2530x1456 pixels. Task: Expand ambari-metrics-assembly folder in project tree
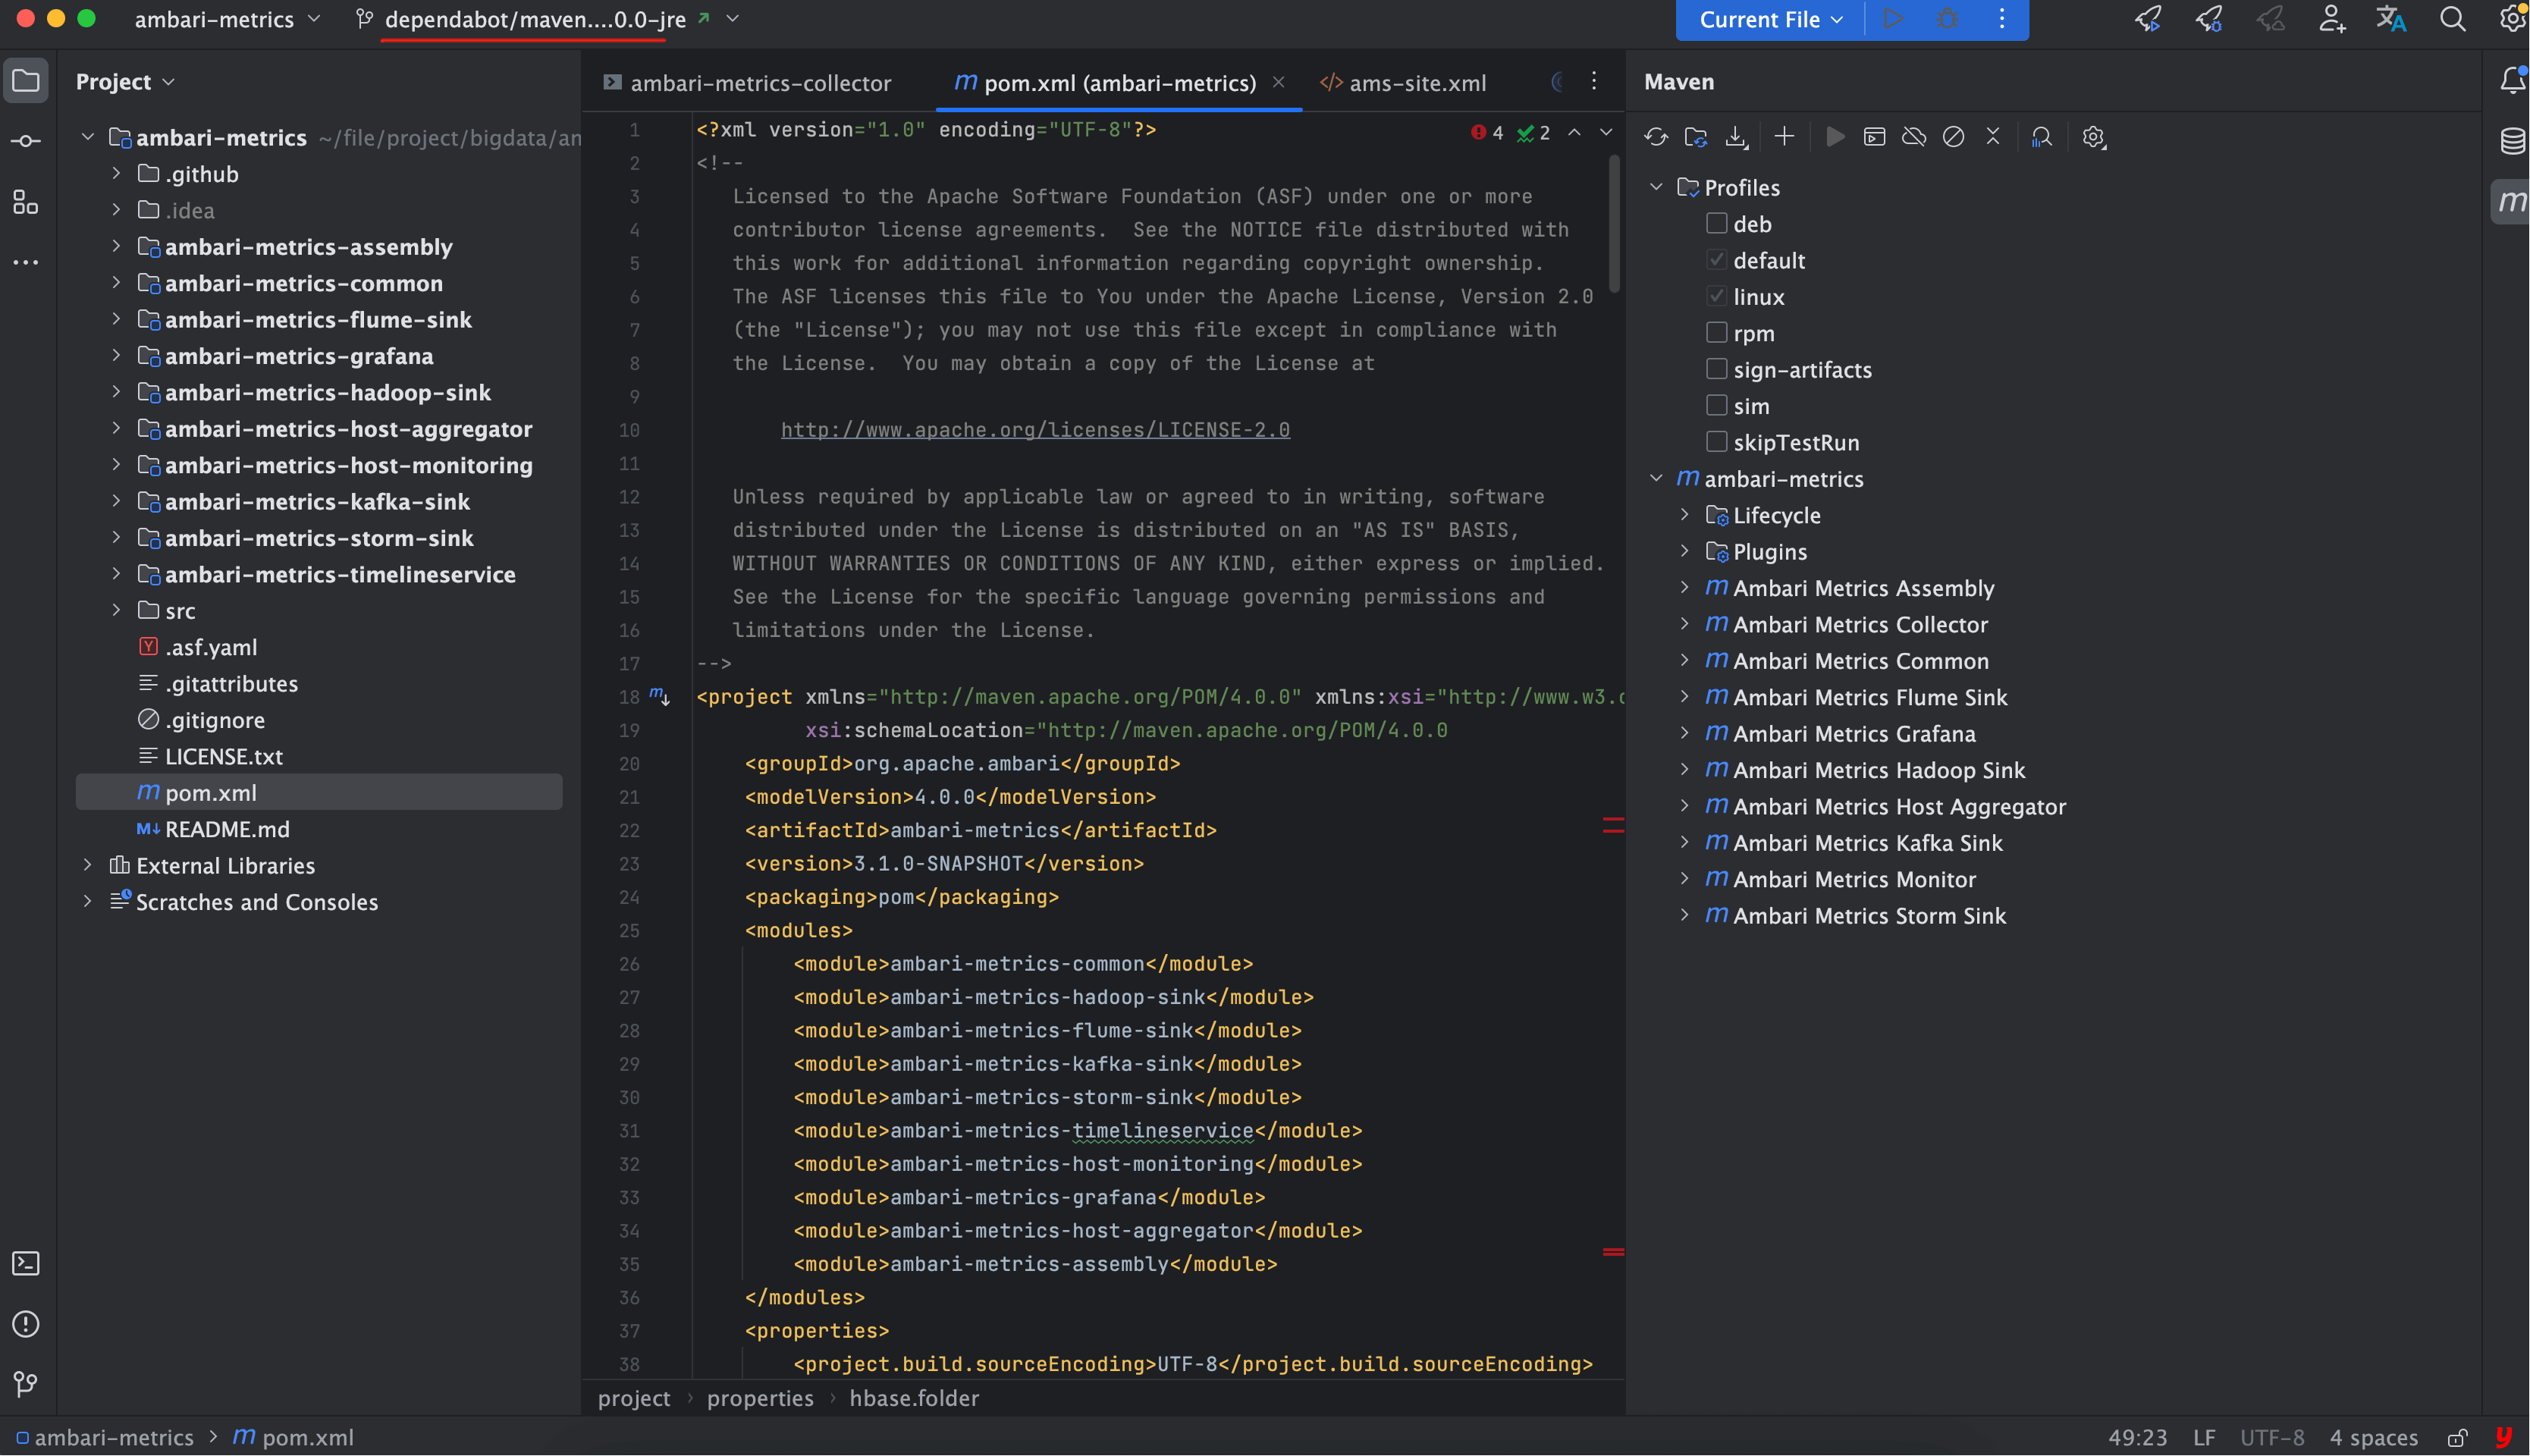(116, 246)
